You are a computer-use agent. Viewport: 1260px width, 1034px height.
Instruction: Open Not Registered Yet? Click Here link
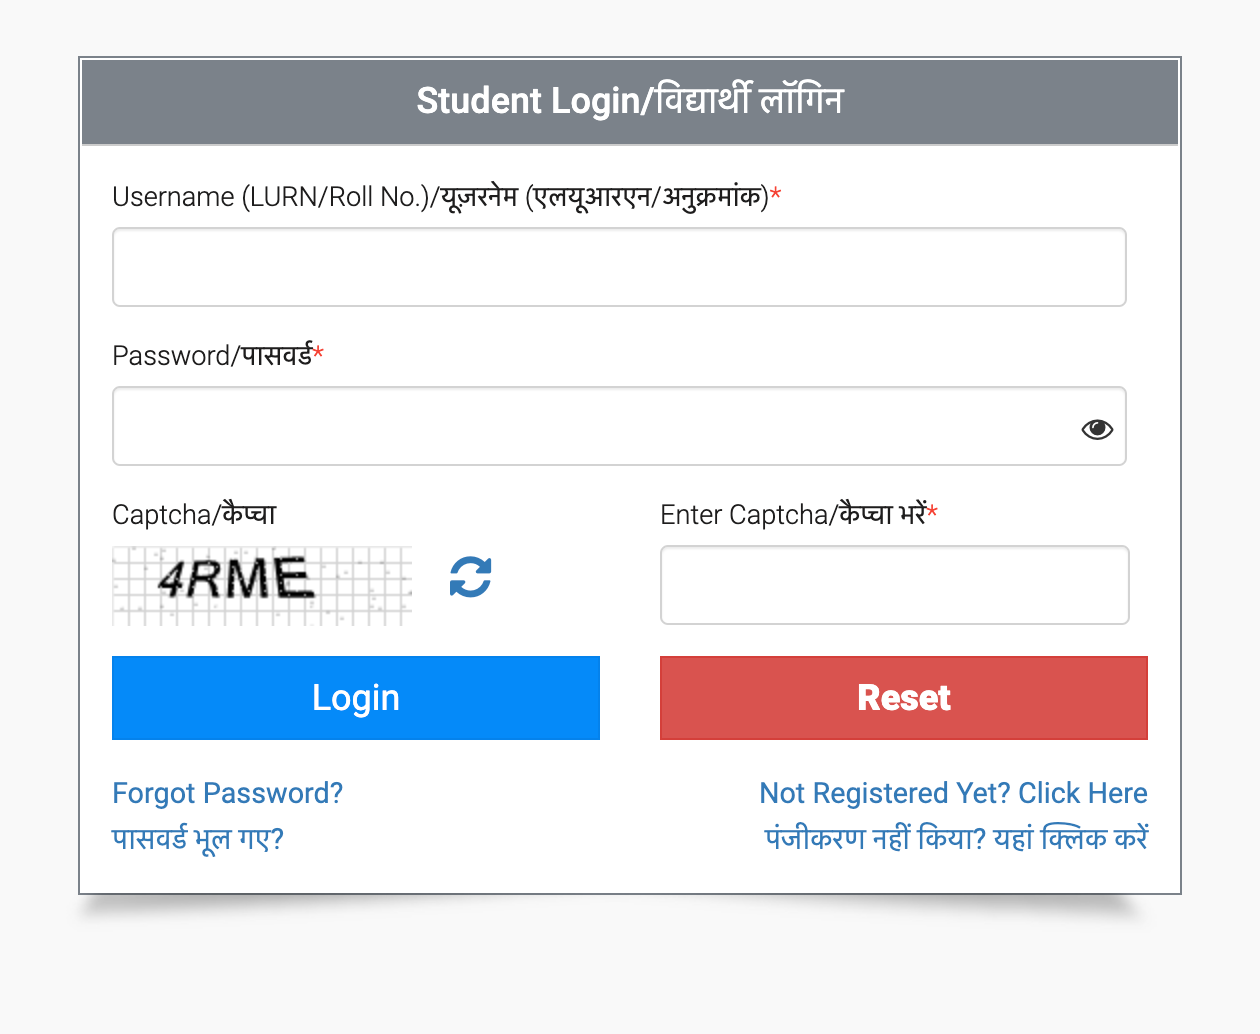pyautogui.click(x=953, y=793)
